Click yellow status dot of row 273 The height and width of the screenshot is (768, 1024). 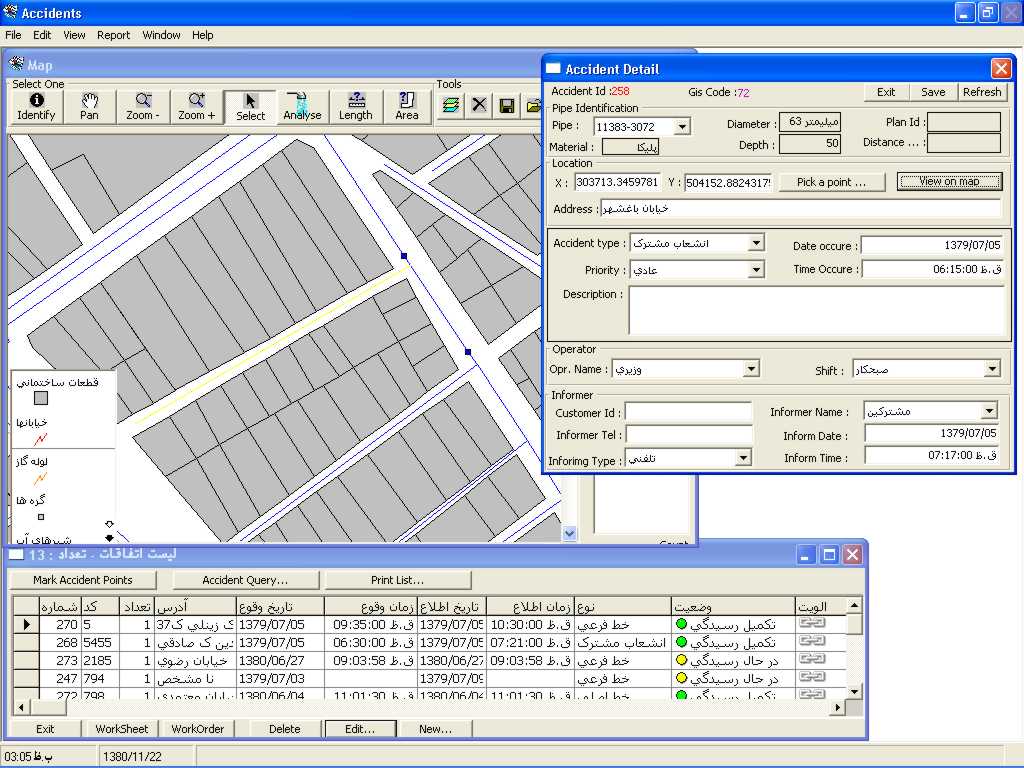pyautogui.click(x=681, y=660)
